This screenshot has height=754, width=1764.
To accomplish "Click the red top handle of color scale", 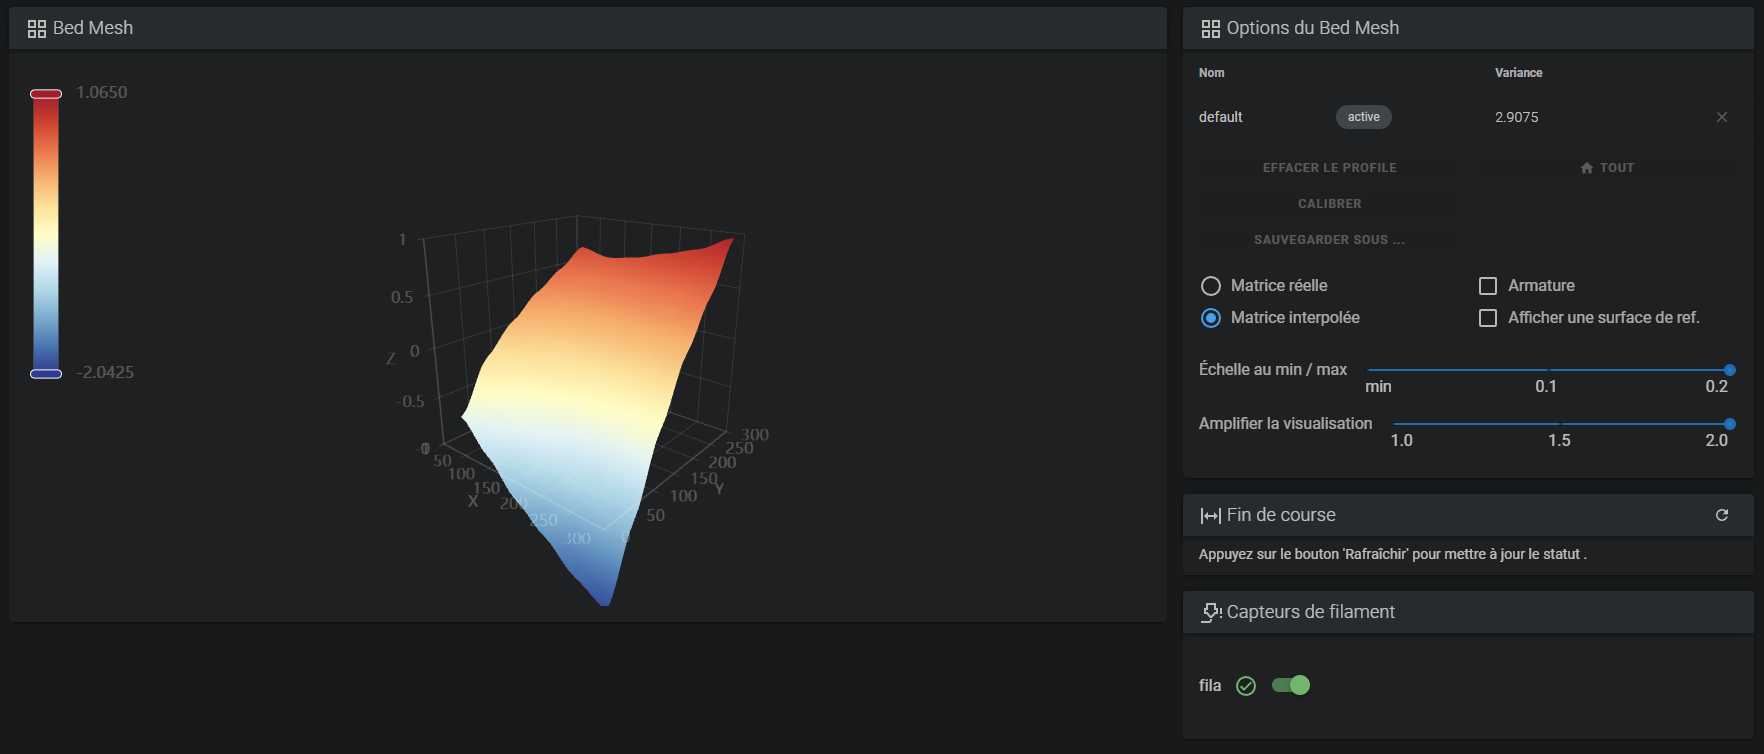I will (x=46, y=94).
